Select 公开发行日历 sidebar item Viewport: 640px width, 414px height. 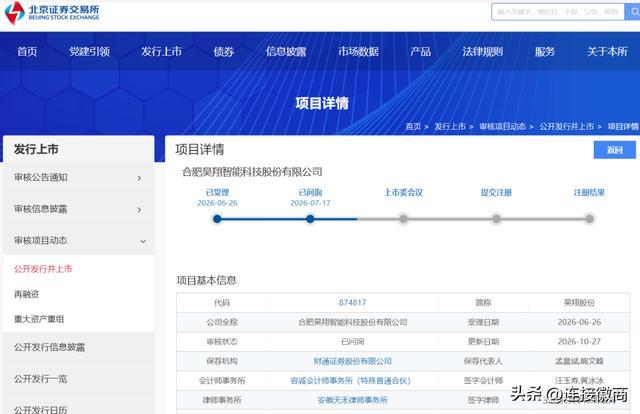pos(78,408)
